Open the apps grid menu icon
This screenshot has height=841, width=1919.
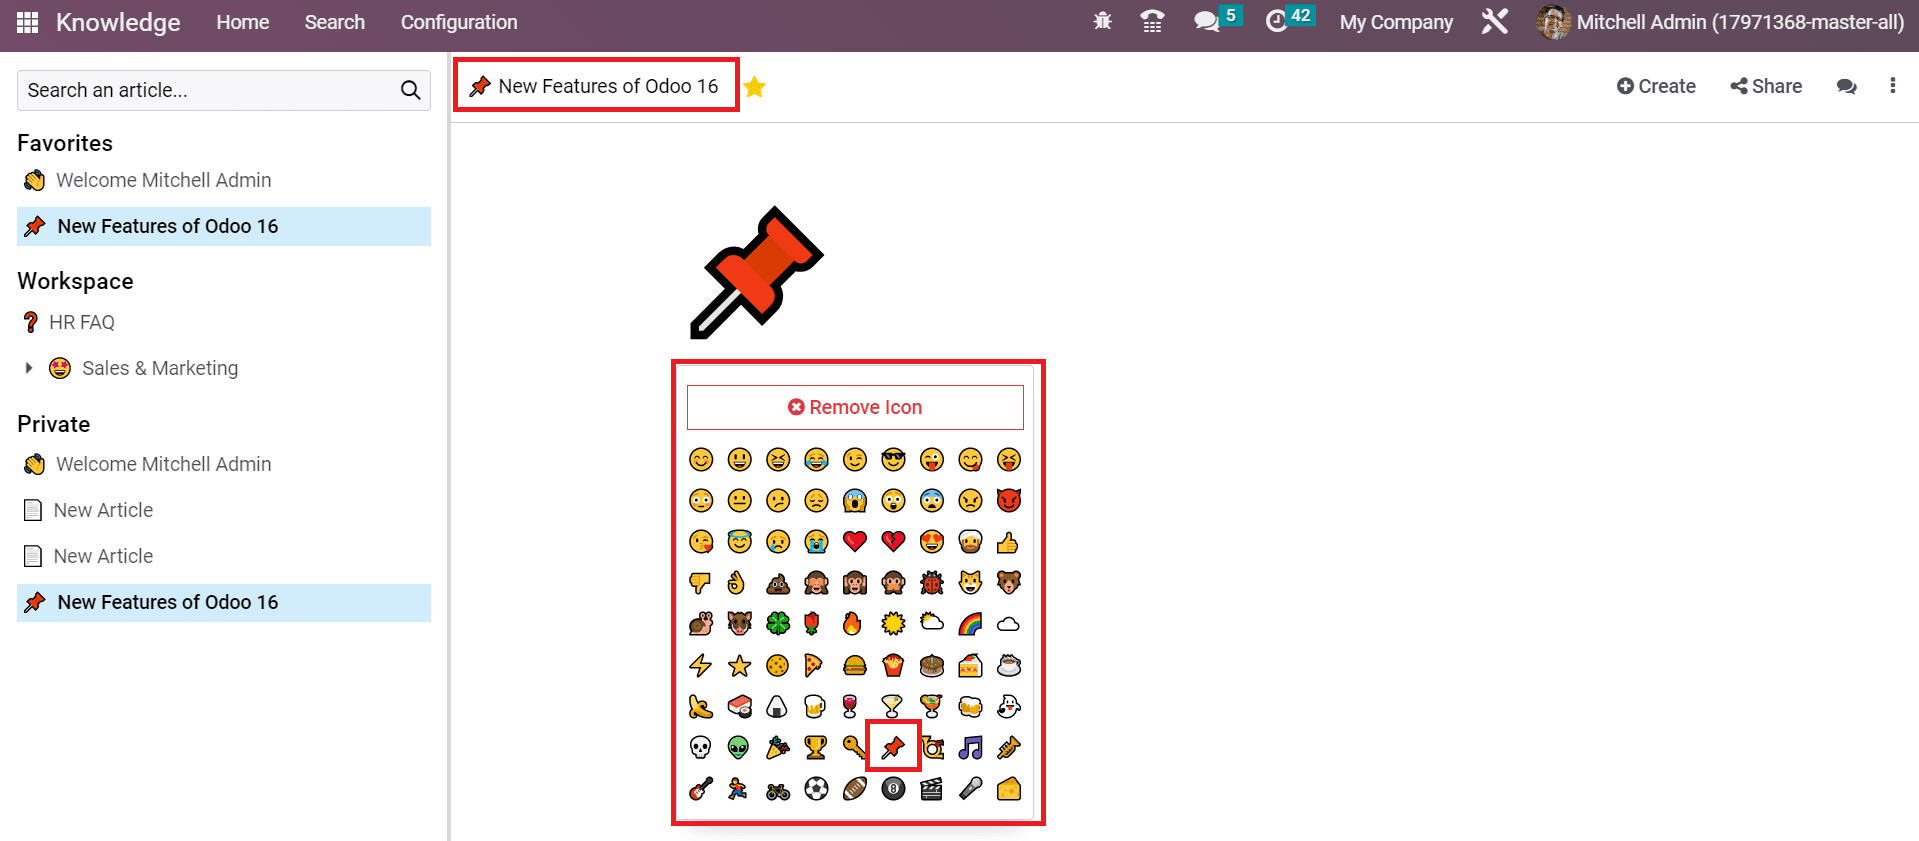click(x=27, y=22)
